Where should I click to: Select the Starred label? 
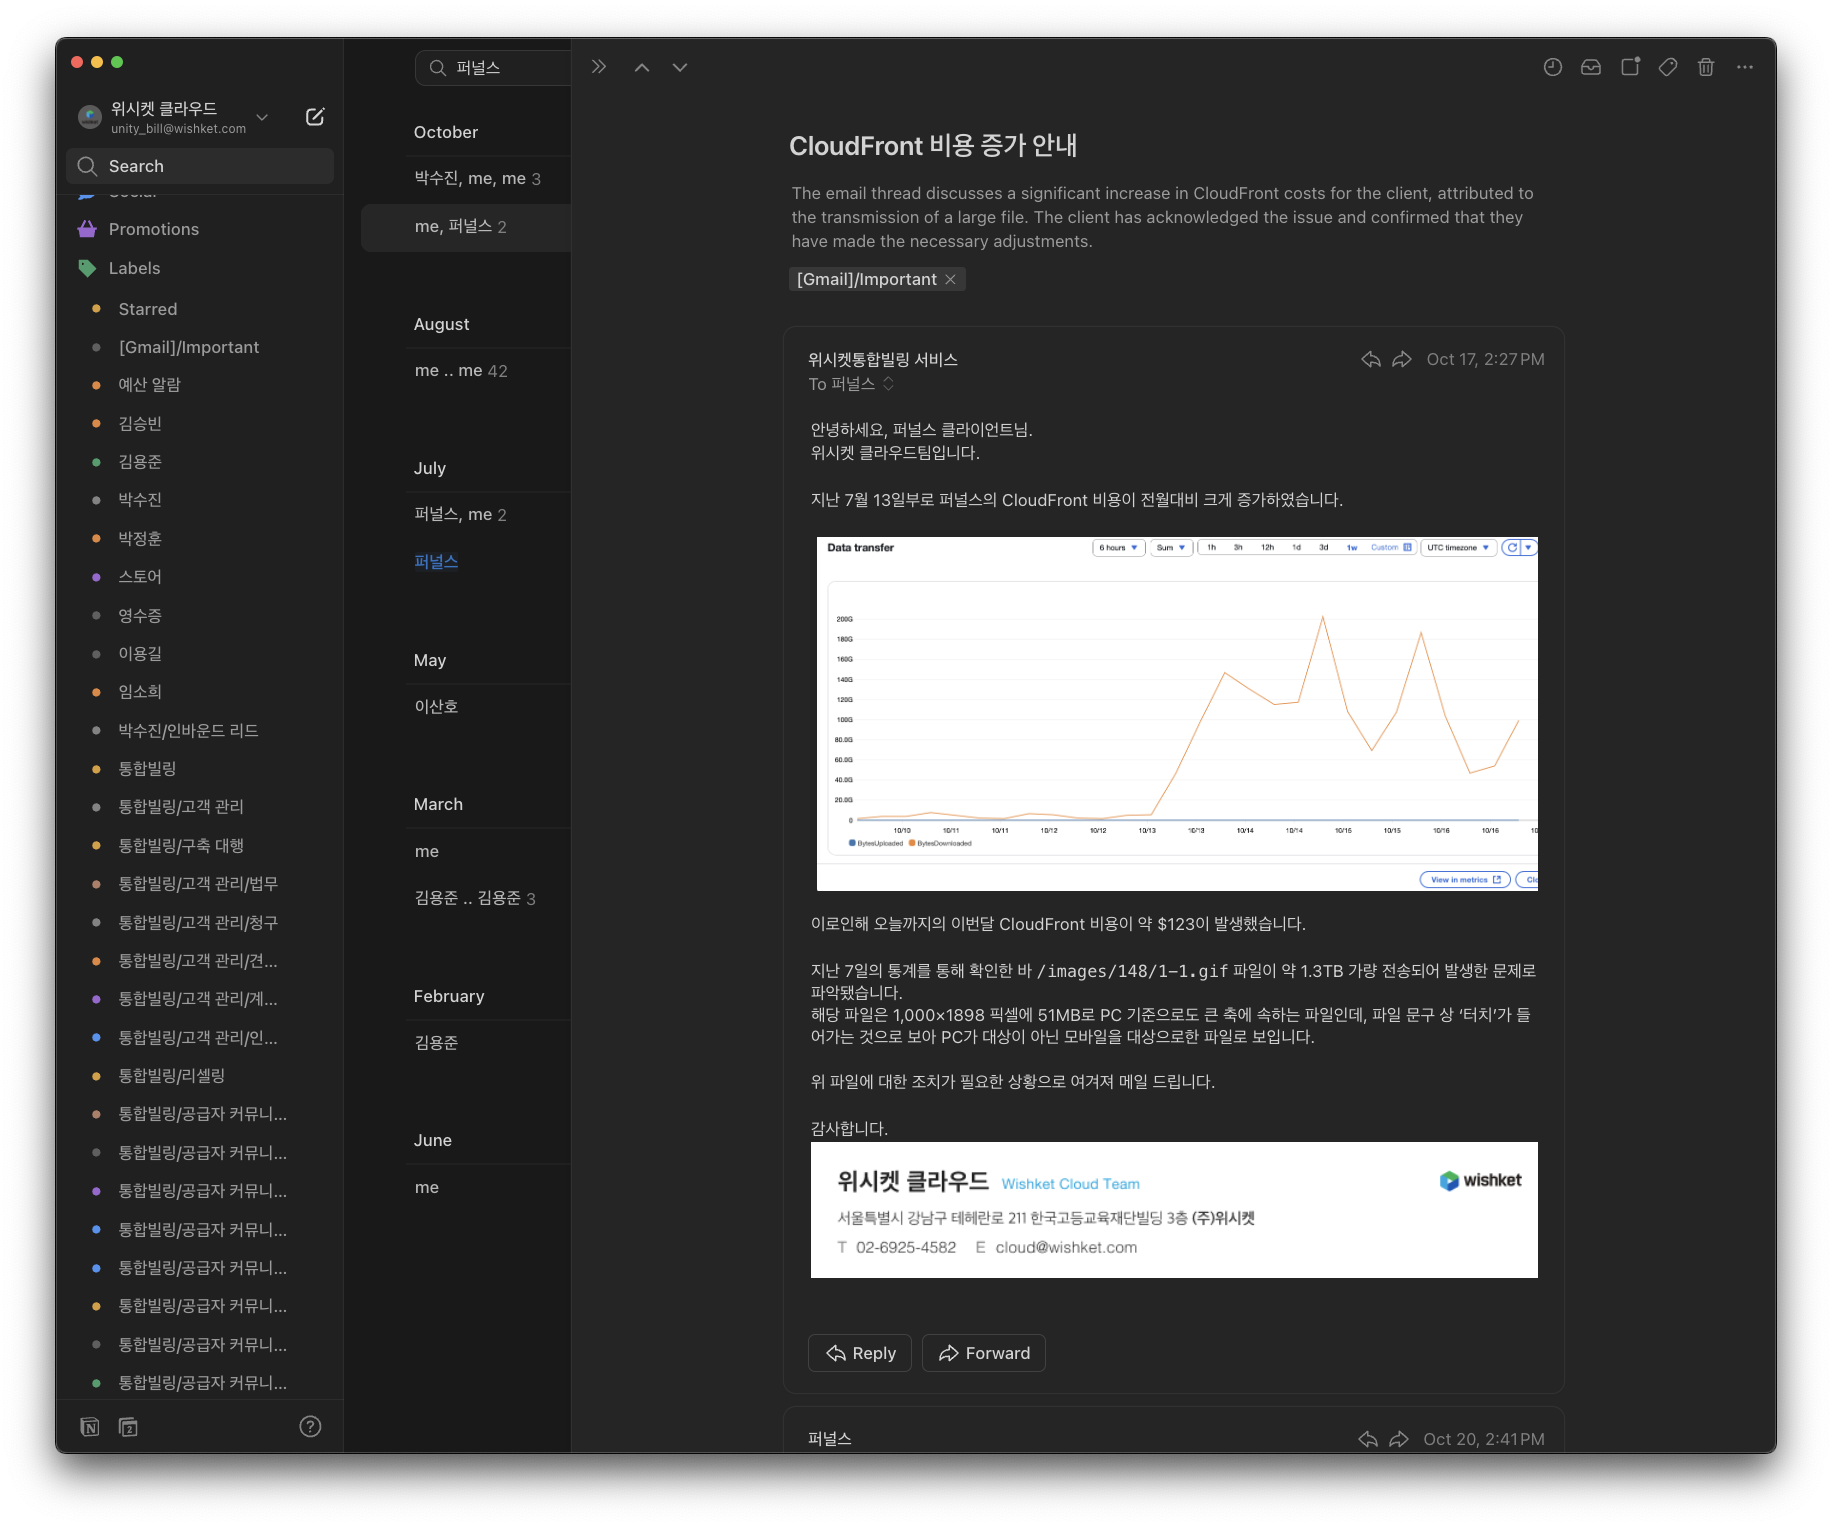[x=147, y=309]
